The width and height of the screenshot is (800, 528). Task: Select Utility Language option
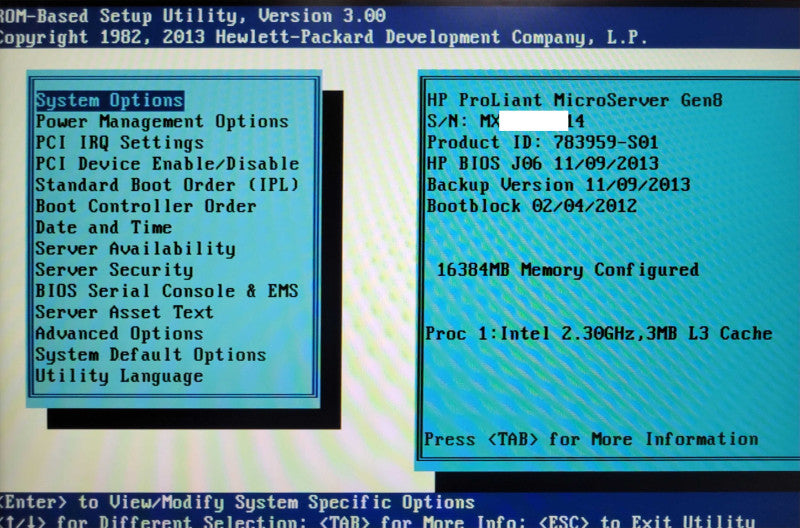119,376
